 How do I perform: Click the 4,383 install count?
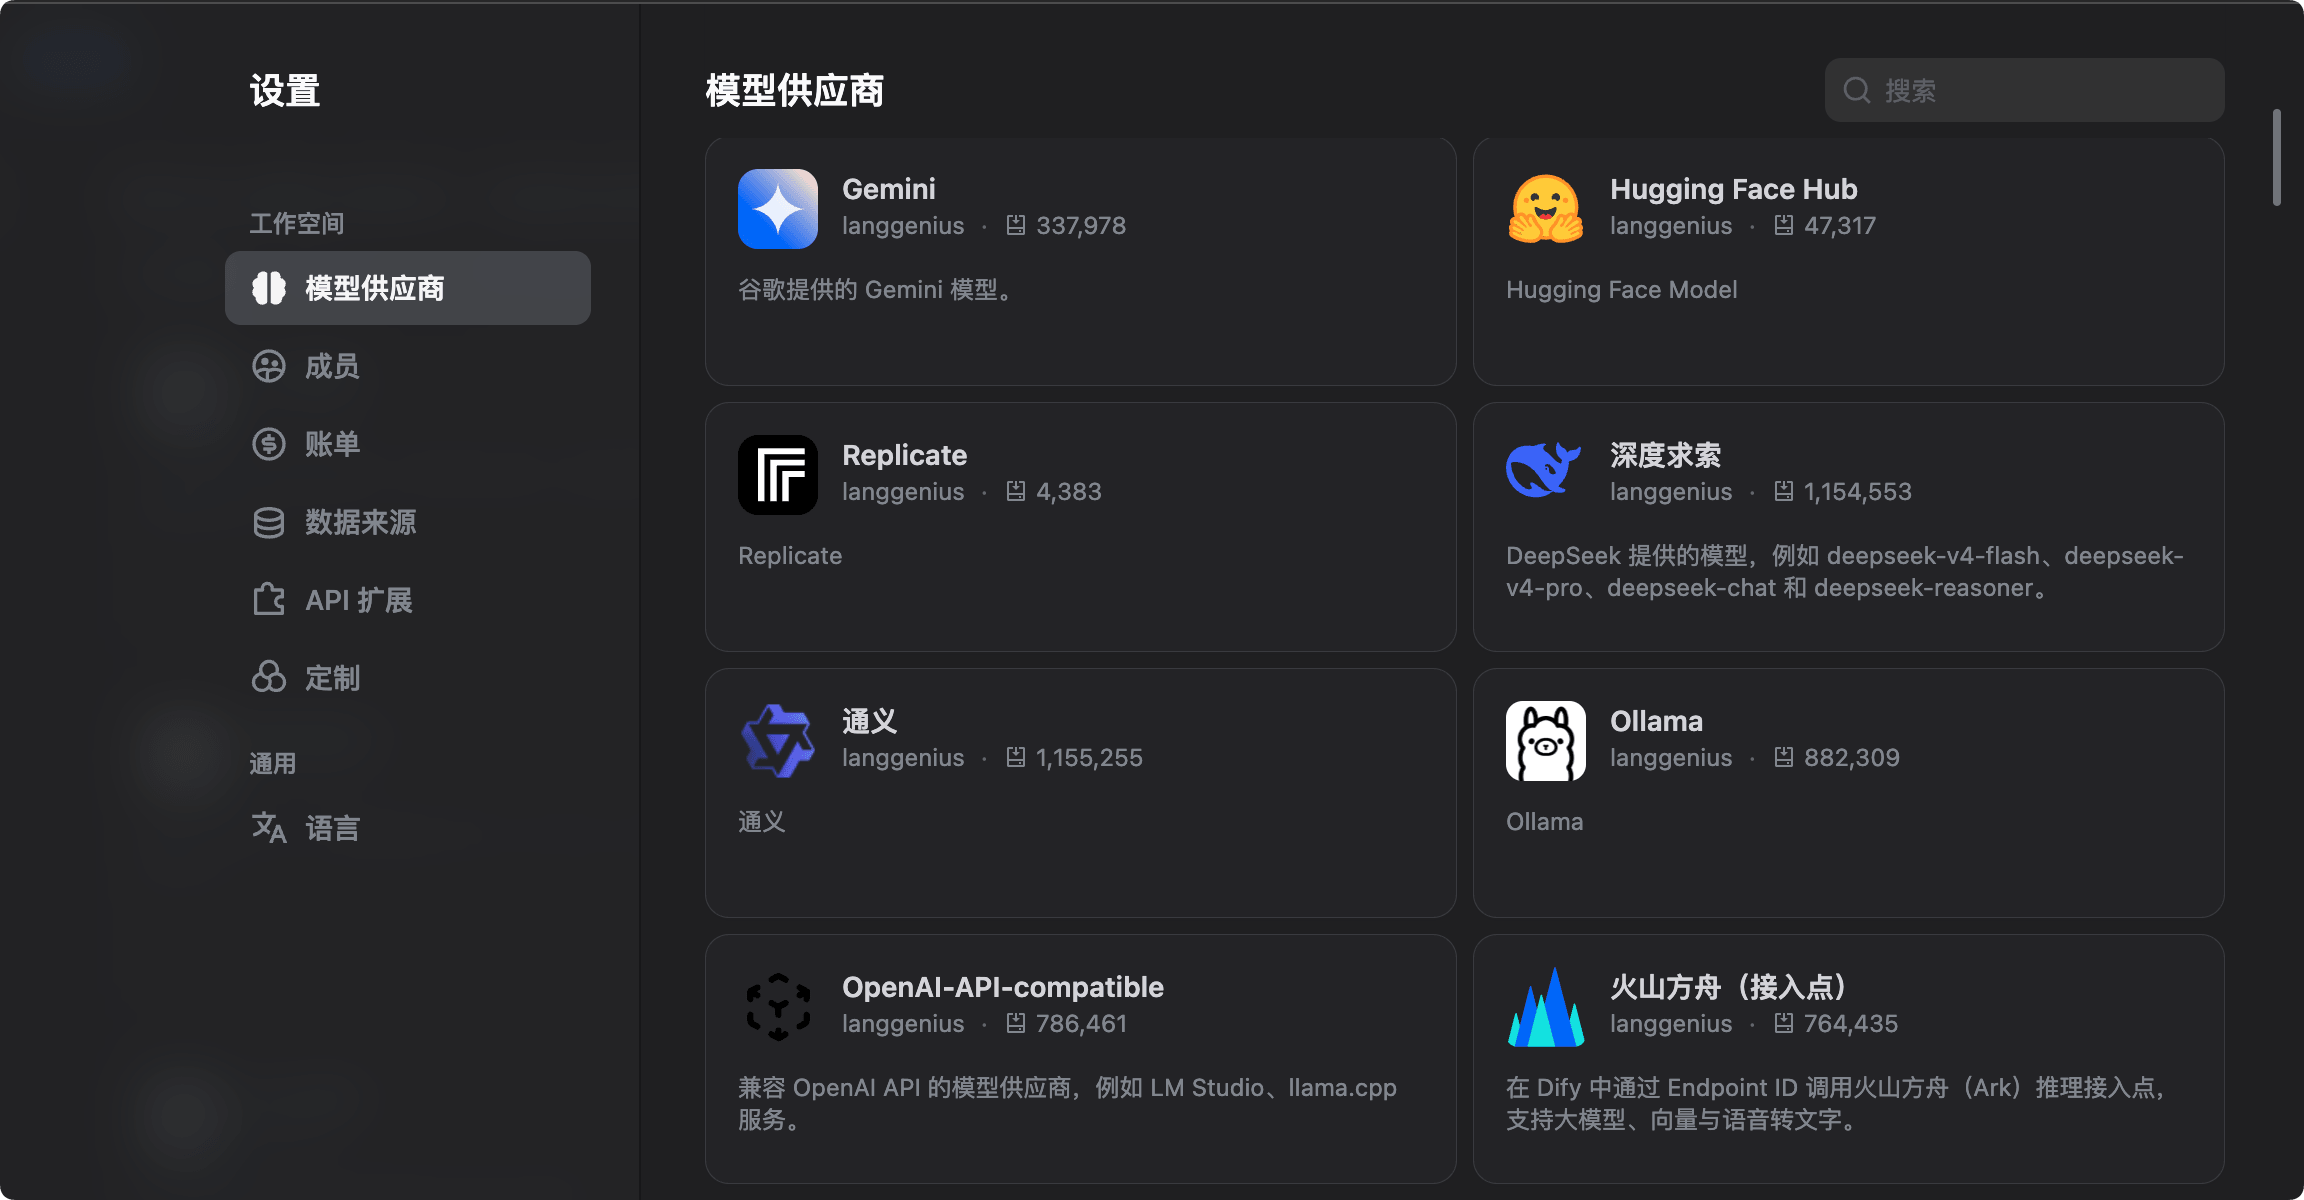[x=1069, y=491]
